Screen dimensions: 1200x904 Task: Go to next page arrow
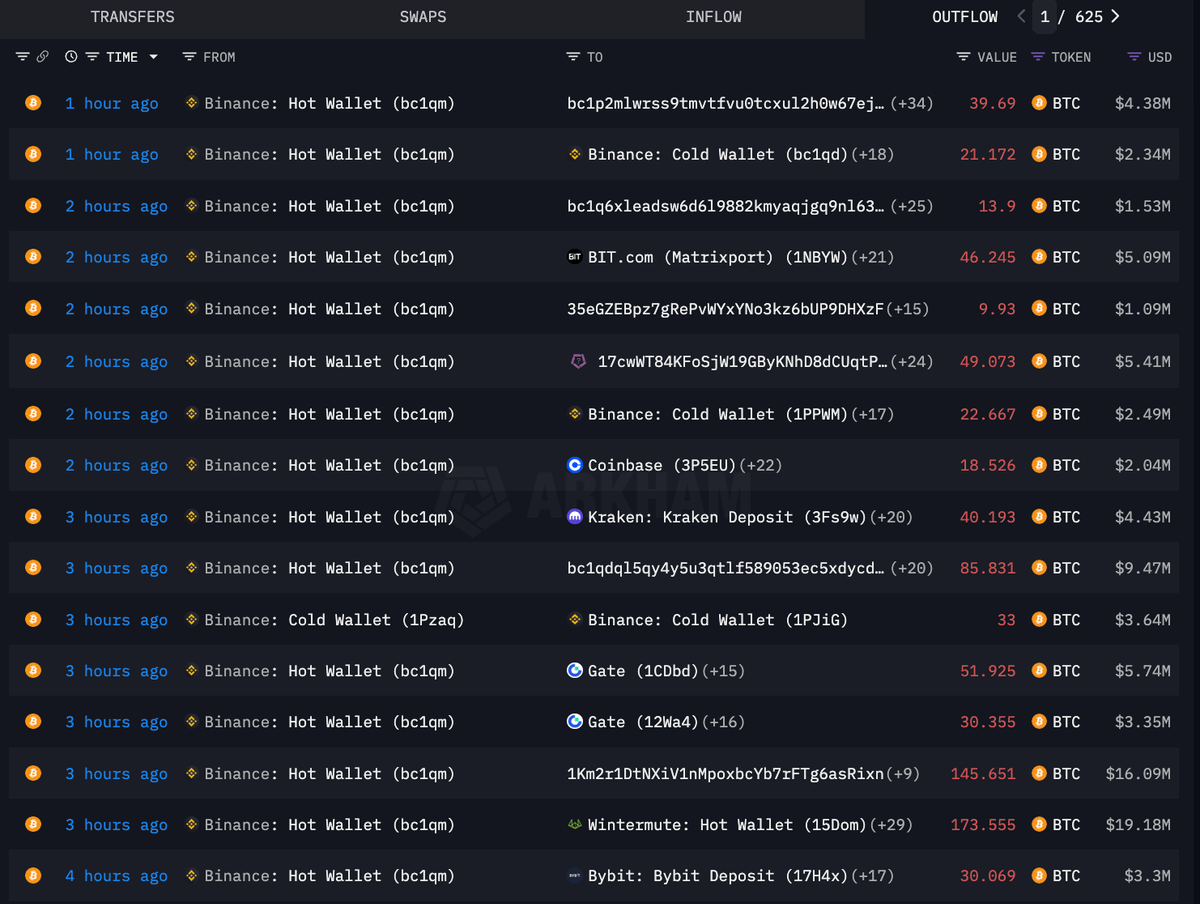click(x=1115, y=16)
